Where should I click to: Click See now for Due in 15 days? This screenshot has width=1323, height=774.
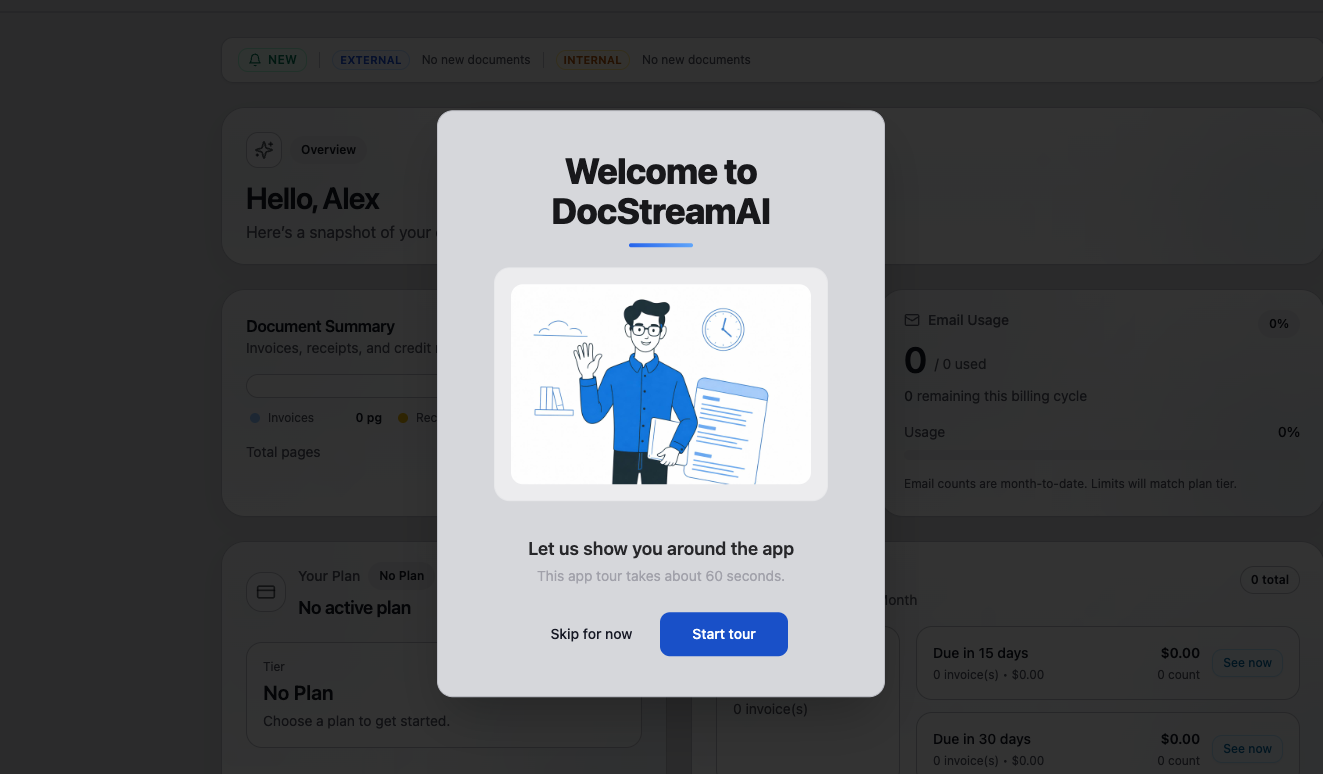tap(1247, 663)
